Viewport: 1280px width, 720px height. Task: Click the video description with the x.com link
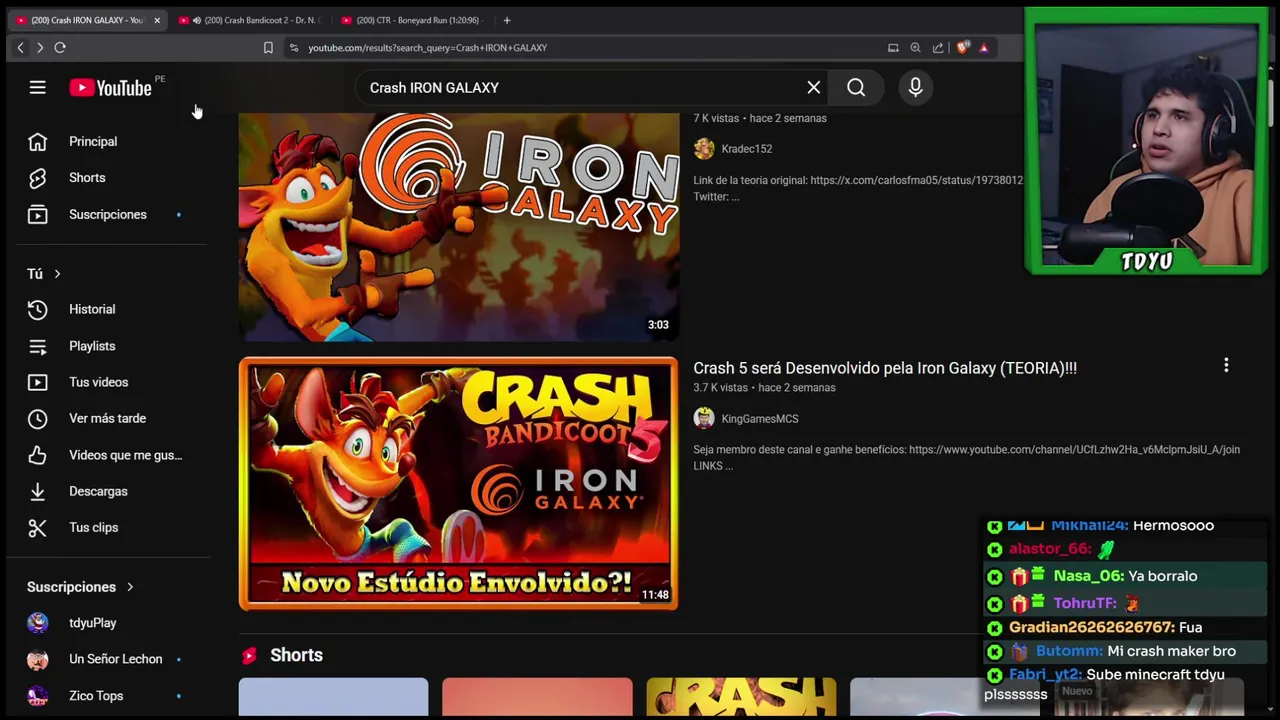coord(858,188)
